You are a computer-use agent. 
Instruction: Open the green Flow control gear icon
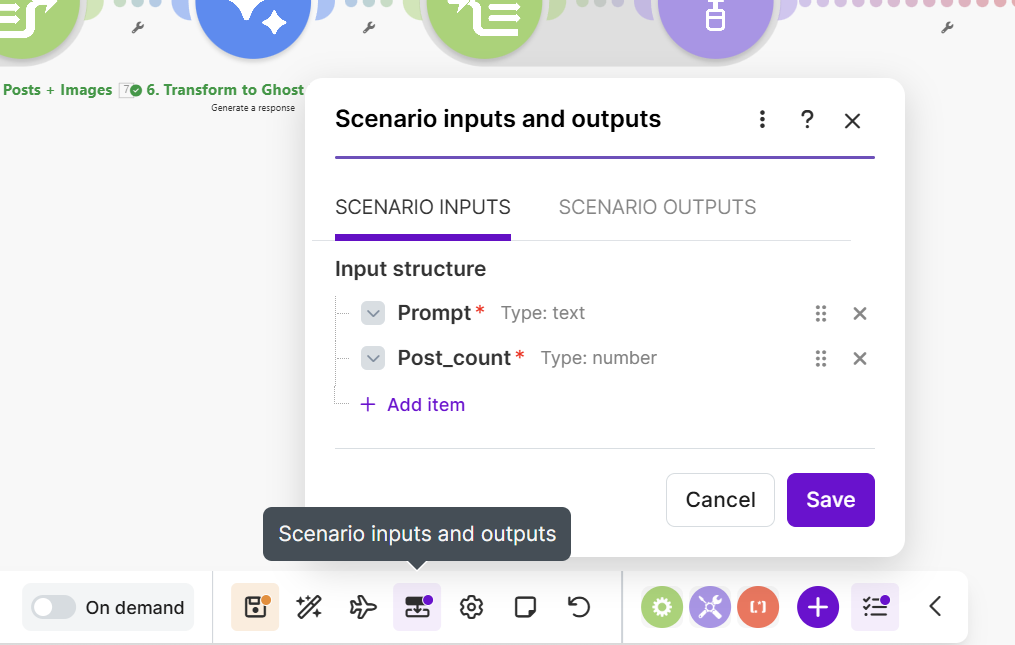click(x=662, y=607)
